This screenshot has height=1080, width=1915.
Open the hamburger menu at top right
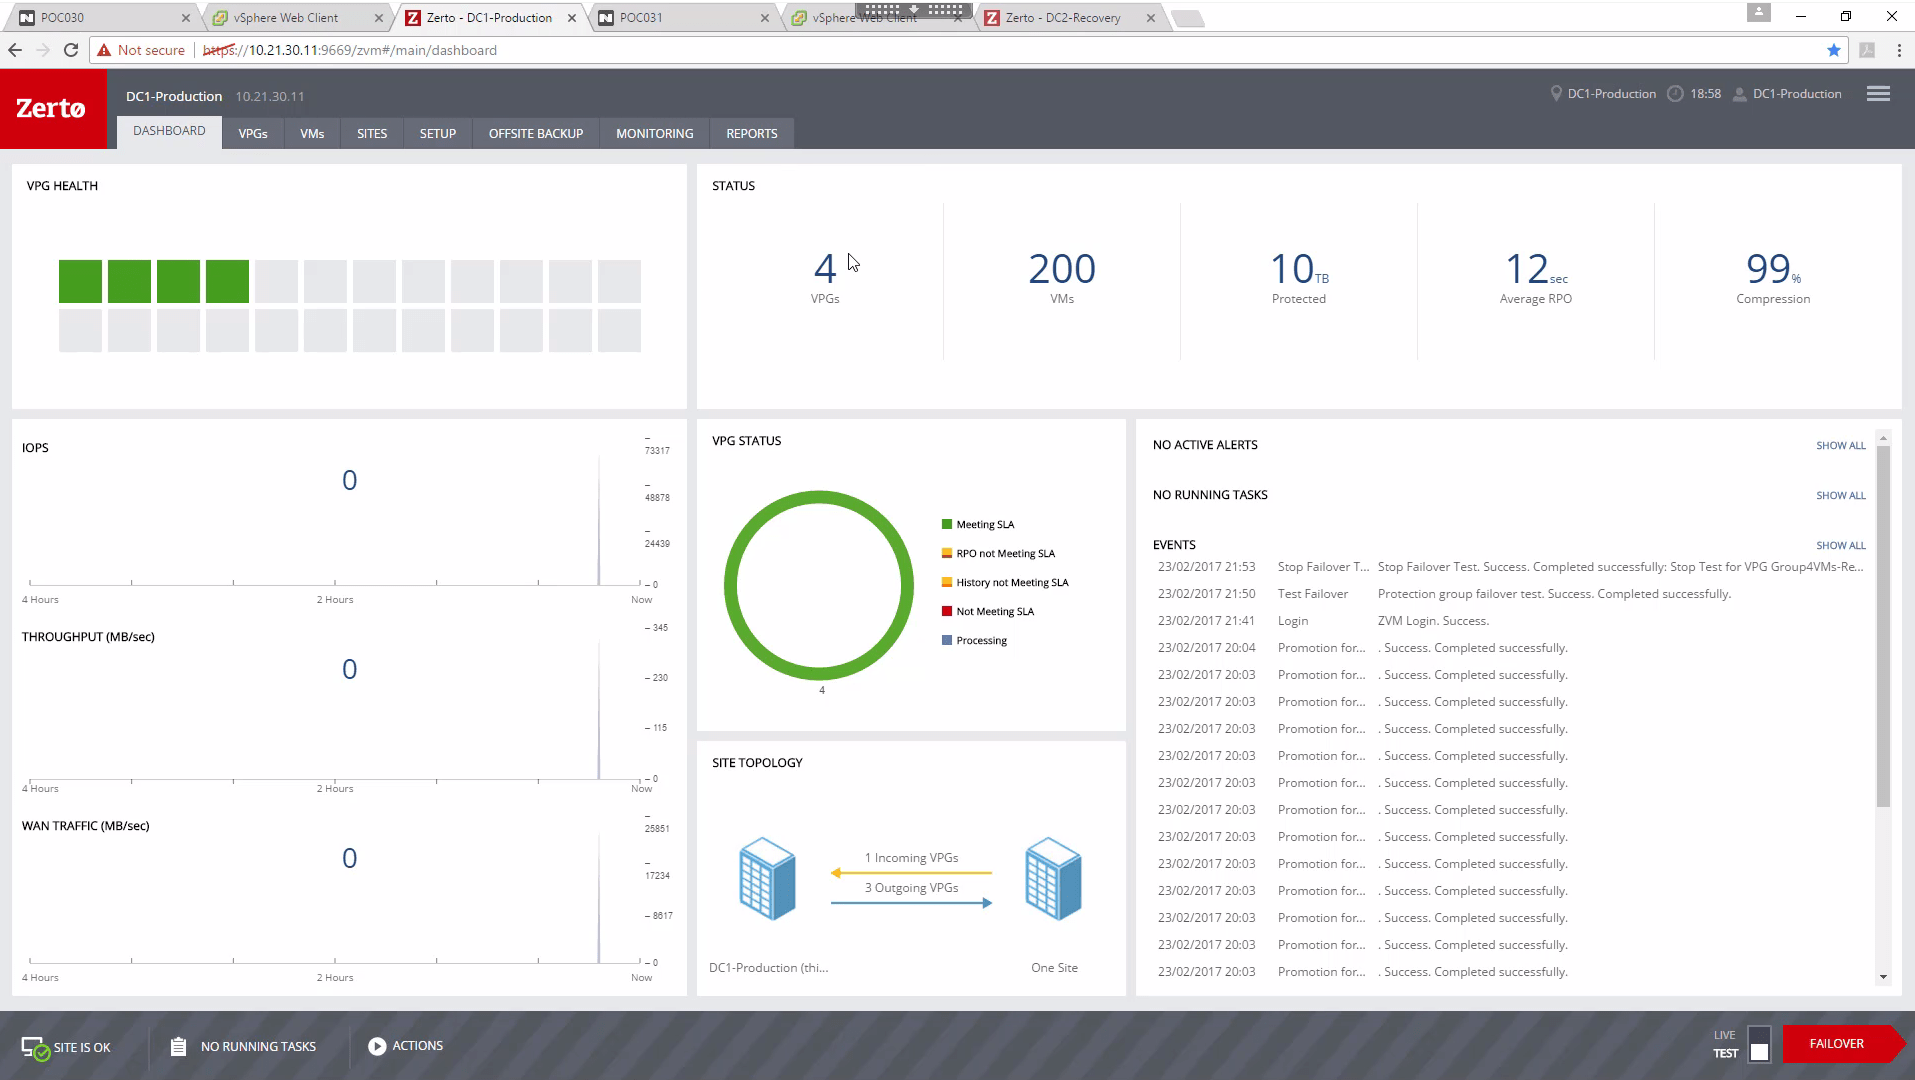[1877, 94]
